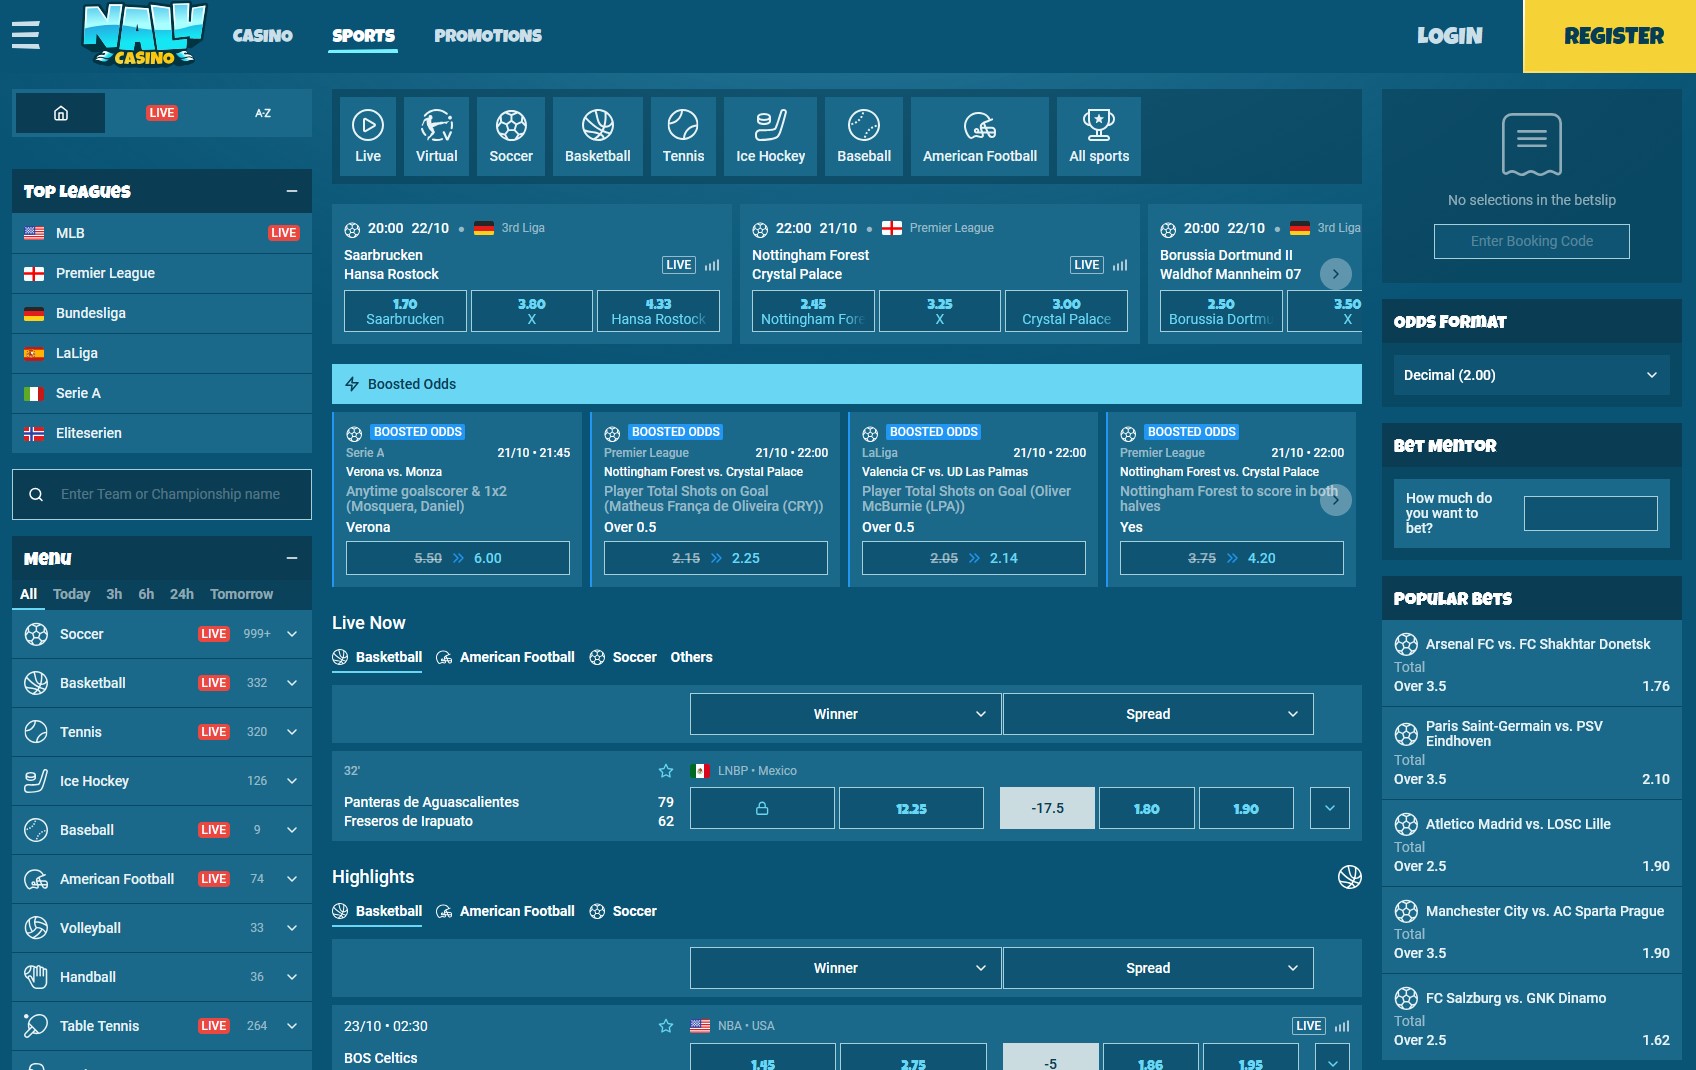Click the Register button
The height and width of the screenshot is (1070, 1696).
click(1613, 36)
